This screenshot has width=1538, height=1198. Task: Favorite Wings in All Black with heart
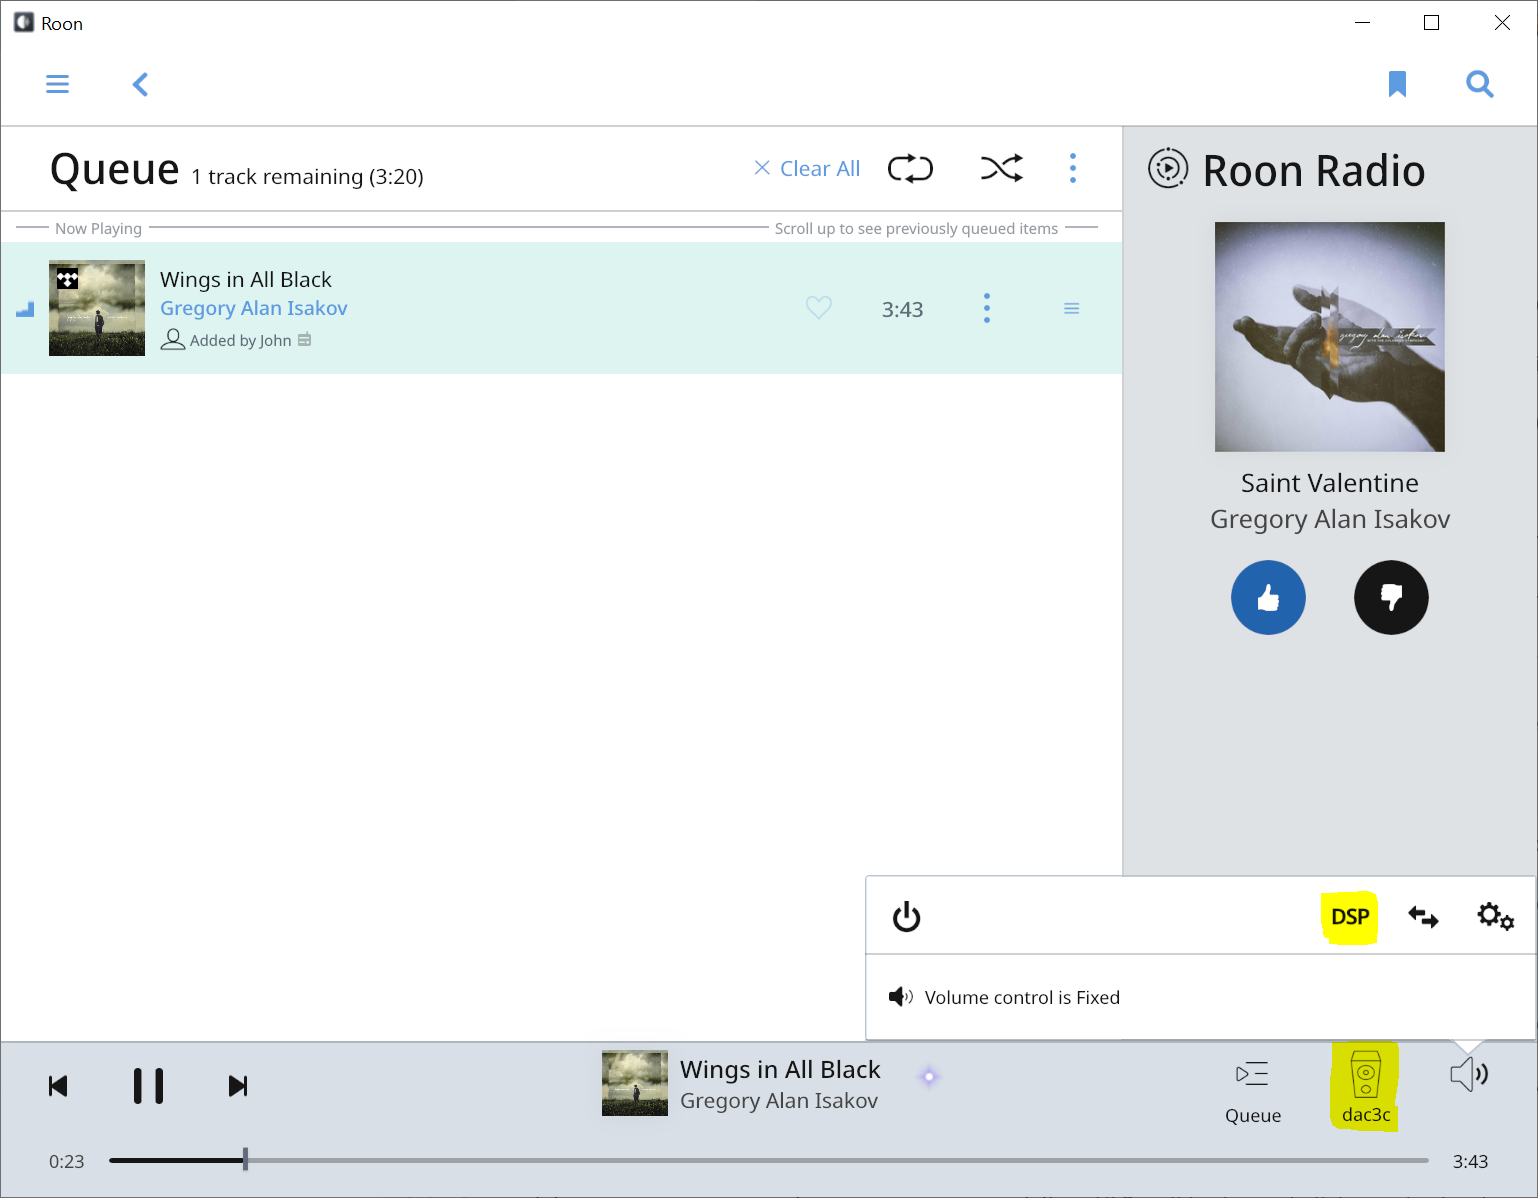coord(819,308)
